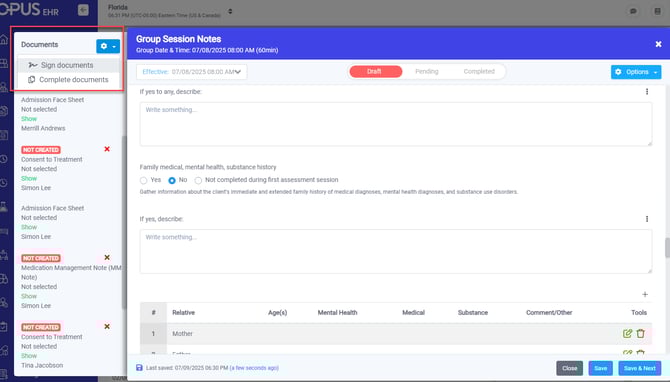Screen dimensions: 670x382
Task: Show Consent to Treatment for Tina Jacobson
Action: coord(29,356)
